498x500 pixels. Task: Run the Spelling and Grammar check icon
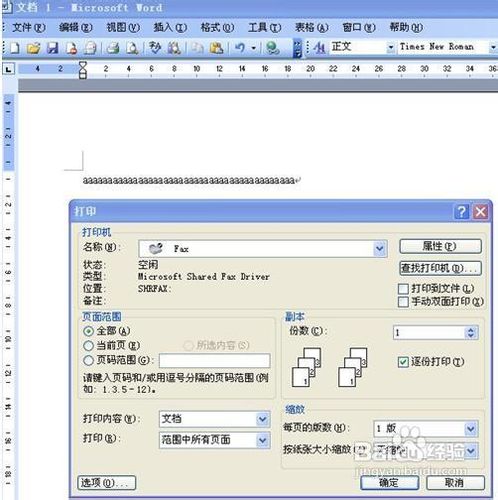[x=155, y=48]
